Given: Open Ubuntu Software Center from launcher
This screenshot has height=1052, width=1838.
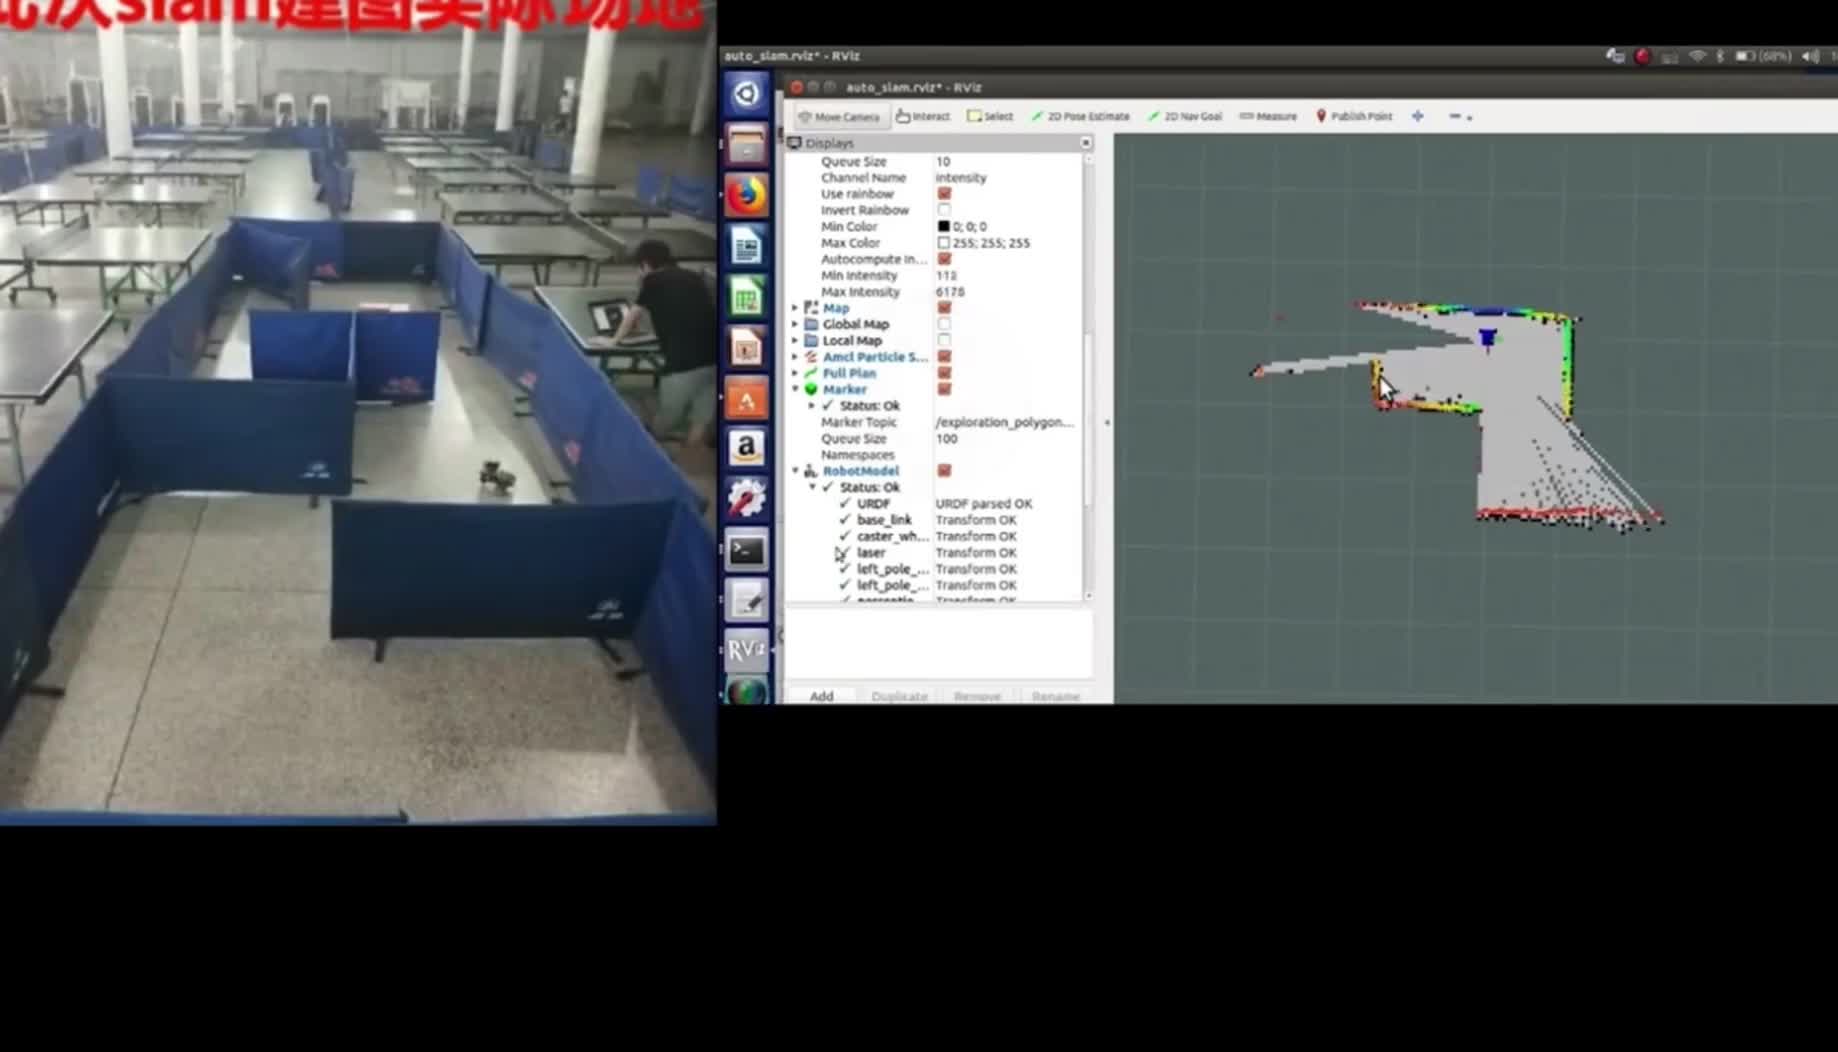Looking at the screenshot, I should point(746,399).
